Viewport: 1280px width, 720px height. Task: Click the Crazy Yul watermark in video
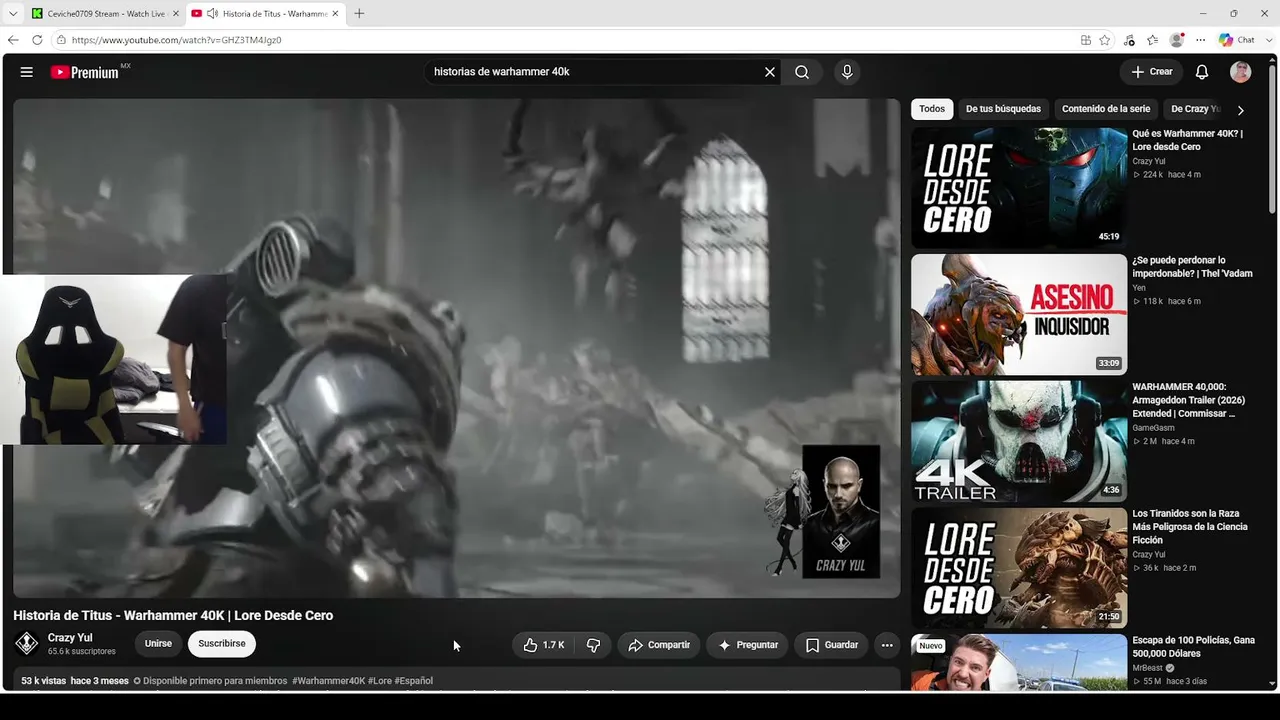click(x=841, y=511)
